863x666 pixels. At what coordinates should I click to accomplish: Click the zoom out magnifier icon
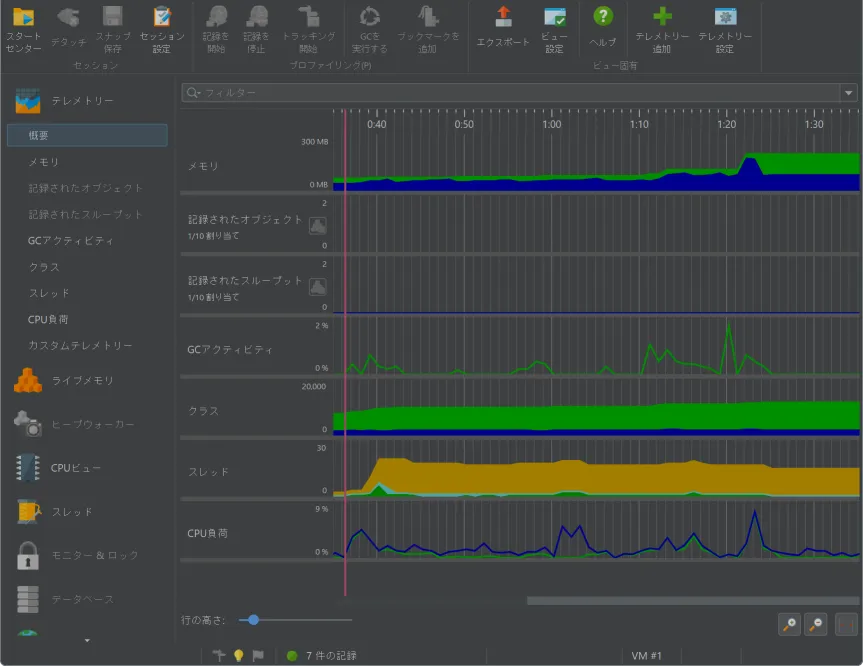[x=816, y=625]
